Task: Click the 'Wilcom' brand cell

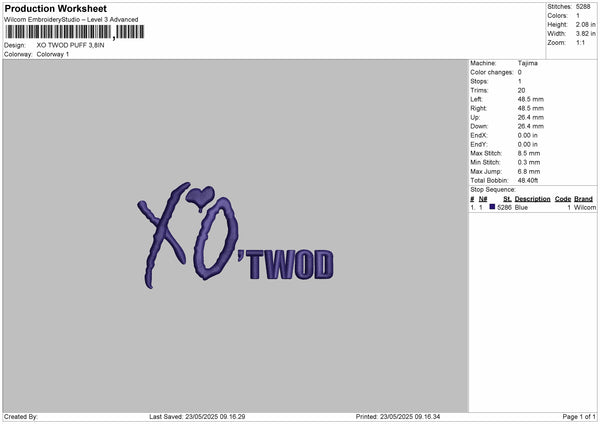Action: coord(585,207)
